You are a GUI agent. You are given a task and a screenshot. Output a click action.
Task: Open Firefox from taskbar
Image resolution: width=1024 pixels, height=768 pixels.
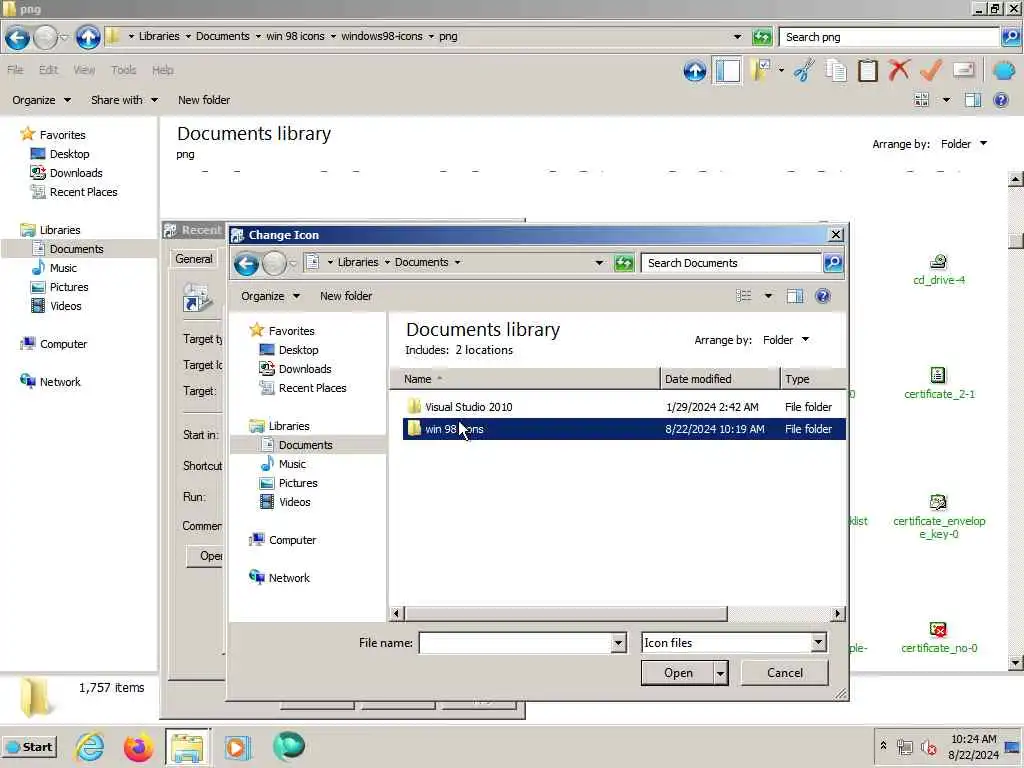point(138,746)
